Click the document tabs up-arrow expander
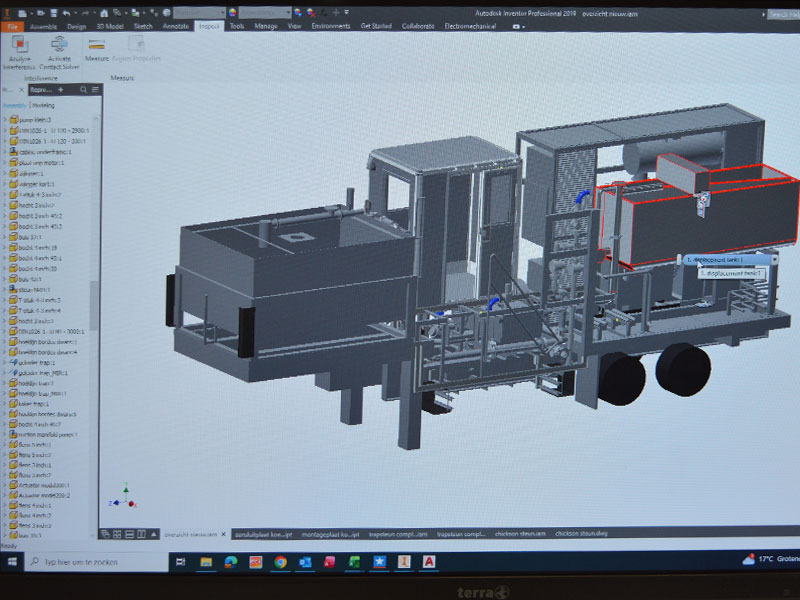This screenshot has height=600, width=800. click(153, 534)
